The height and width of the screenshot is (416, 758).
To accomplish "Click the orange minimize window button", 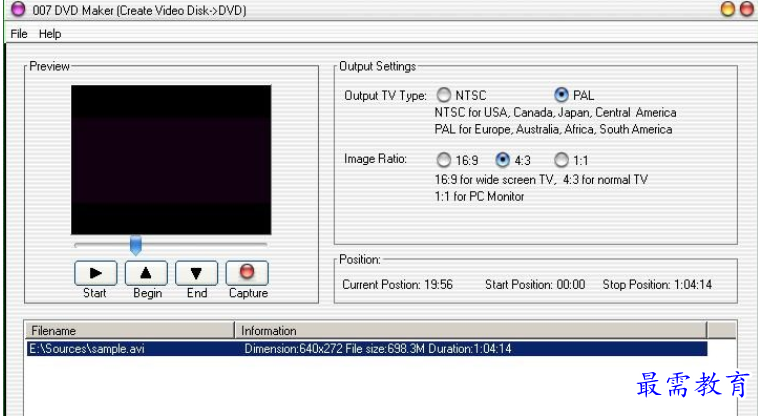I will [728, 9].
